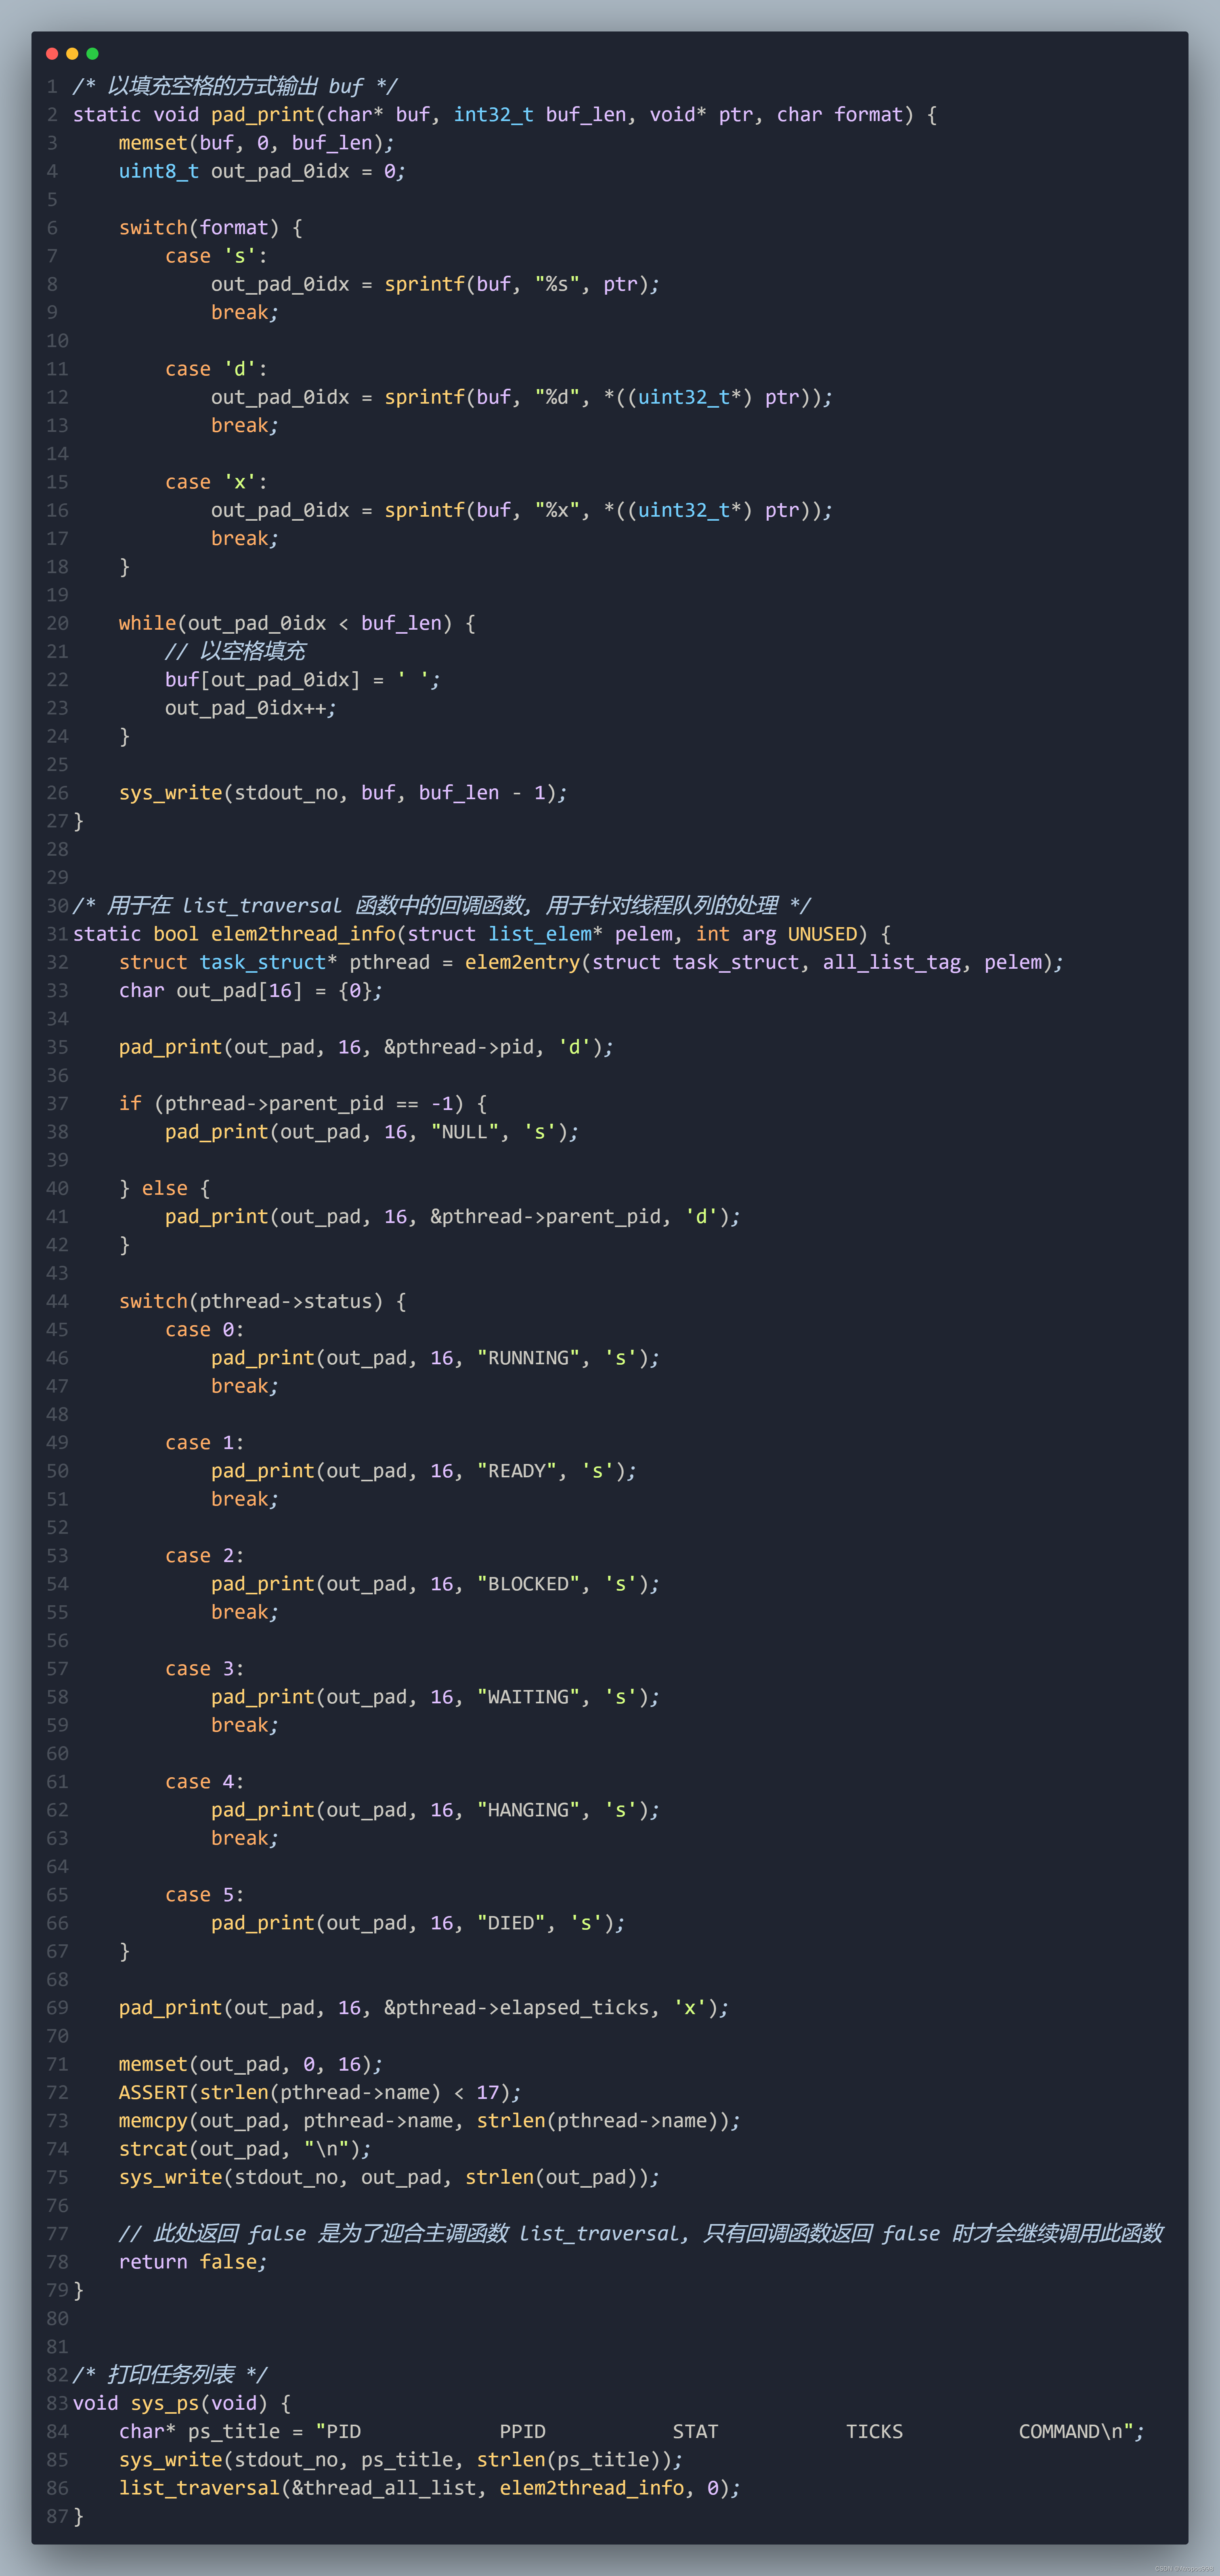
Task: Click the "%d" format string on line 12
Action: pos(557,397)
